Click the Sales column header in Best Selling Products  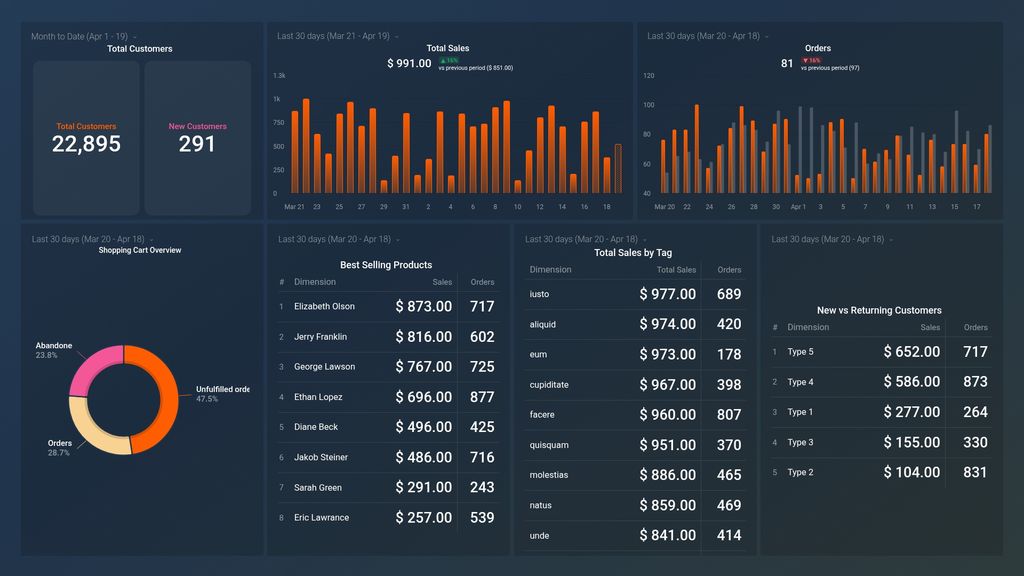click(x=441, y=282)
